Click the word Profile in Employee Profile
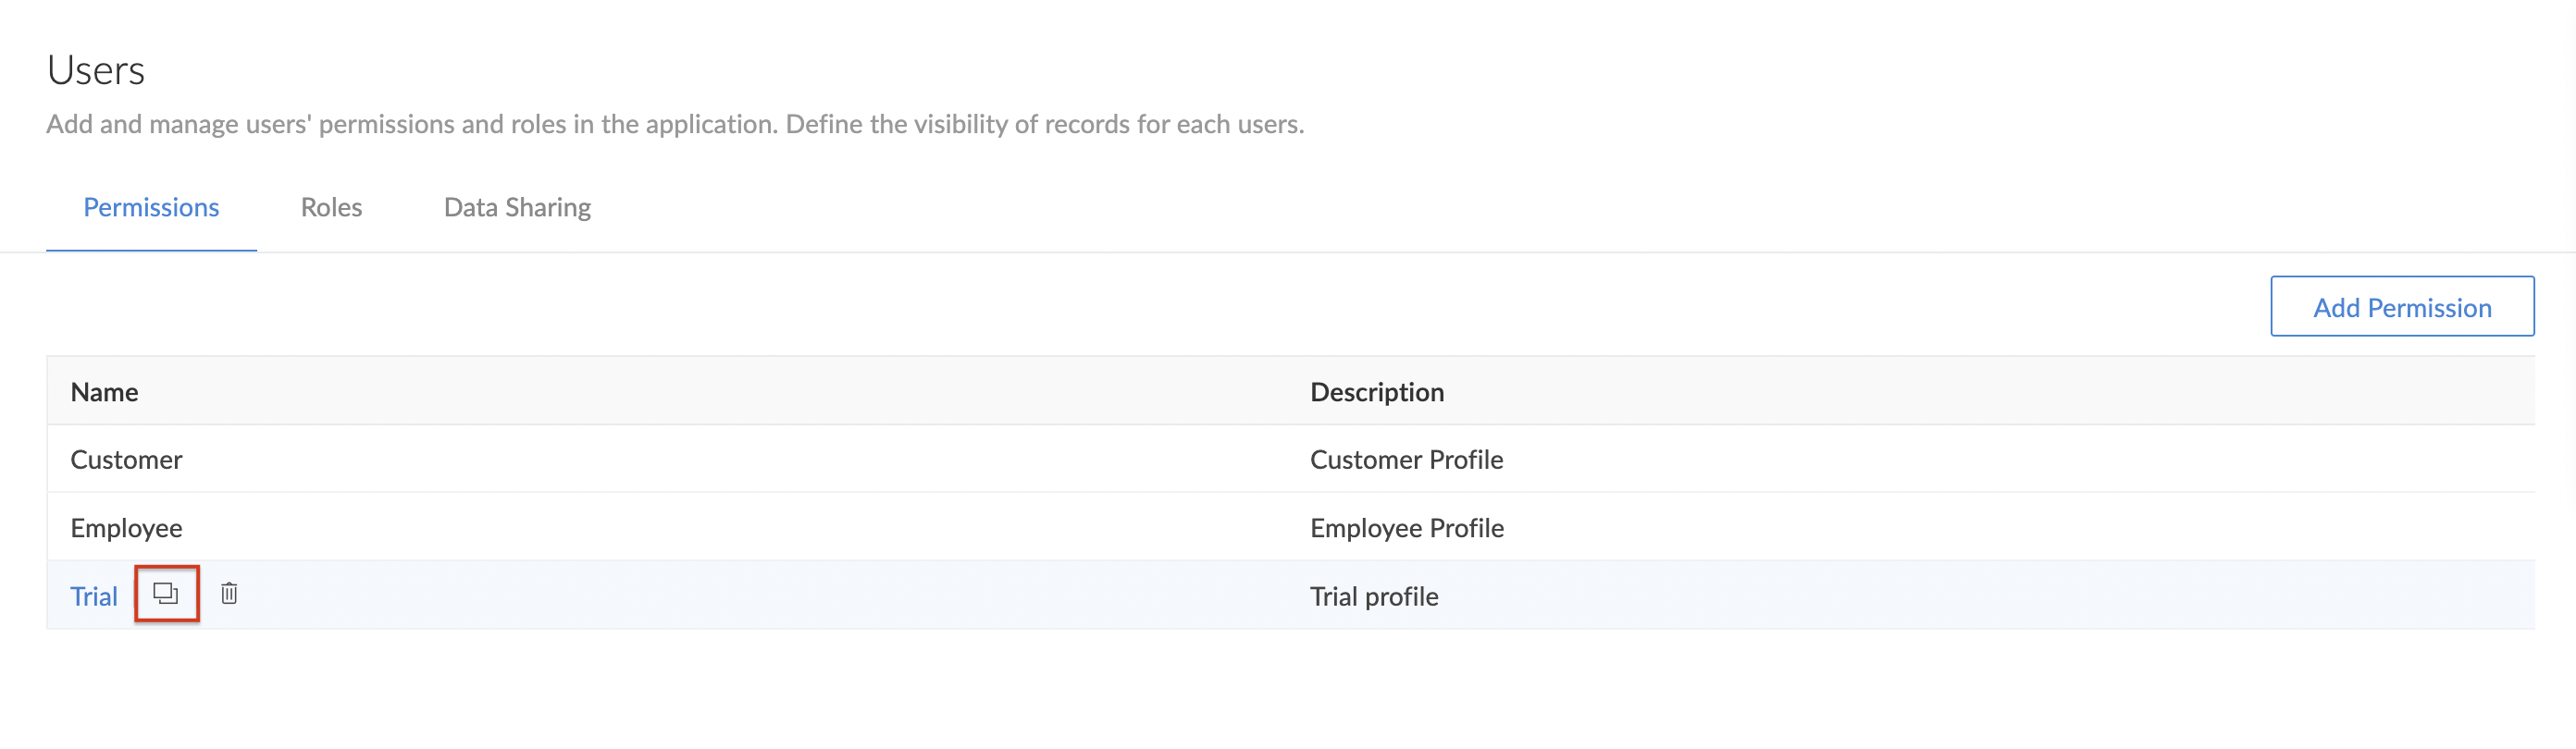Viewport: 2576px width, 749px height. (x=1467, y=528)
